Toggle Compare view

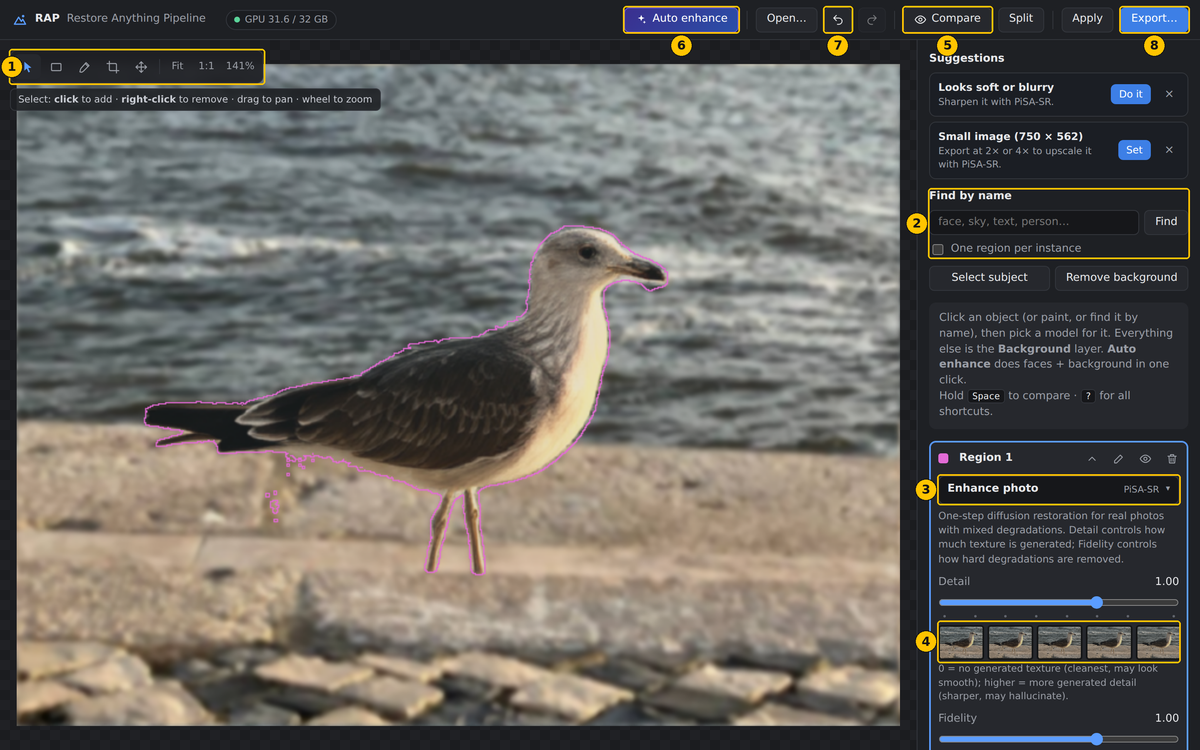(947, 19)
